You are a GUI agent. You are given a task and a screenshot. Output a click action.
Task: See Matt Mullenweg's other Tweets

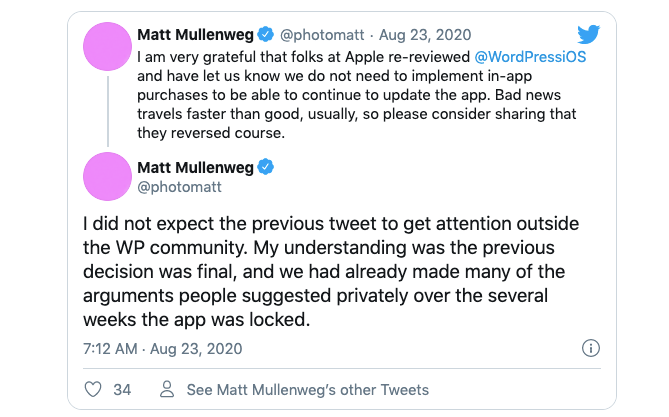coord(307,389)
